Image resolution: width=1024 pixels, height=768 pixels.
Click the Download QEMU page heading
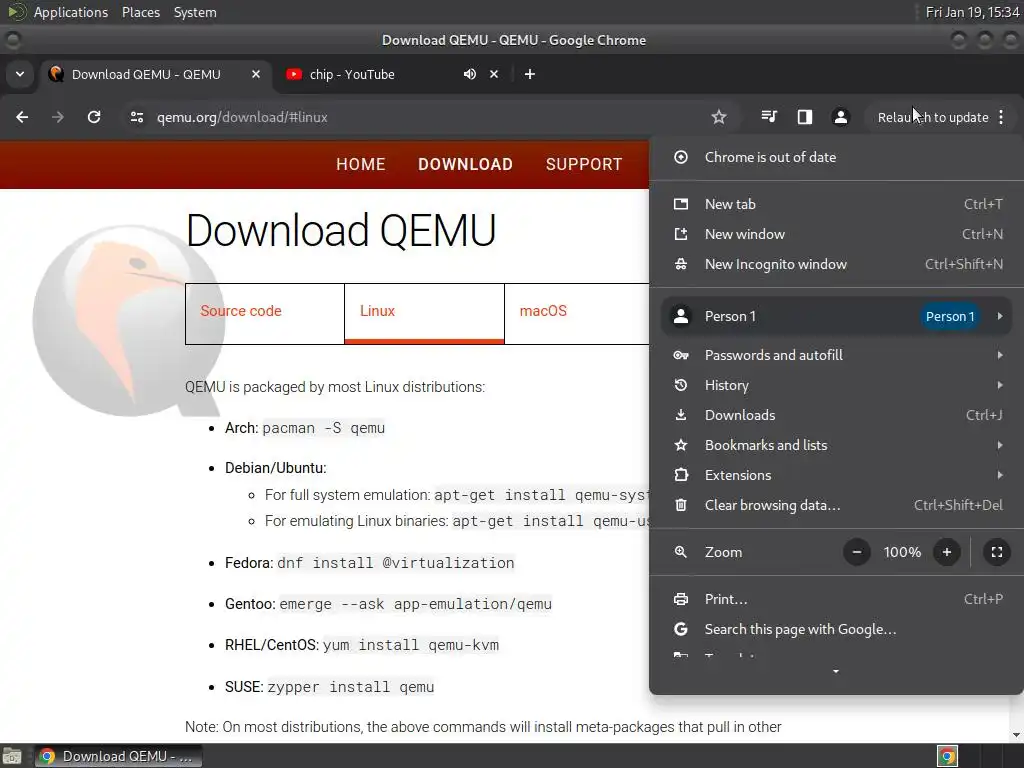pyautogui.click(x=341, y=231)
